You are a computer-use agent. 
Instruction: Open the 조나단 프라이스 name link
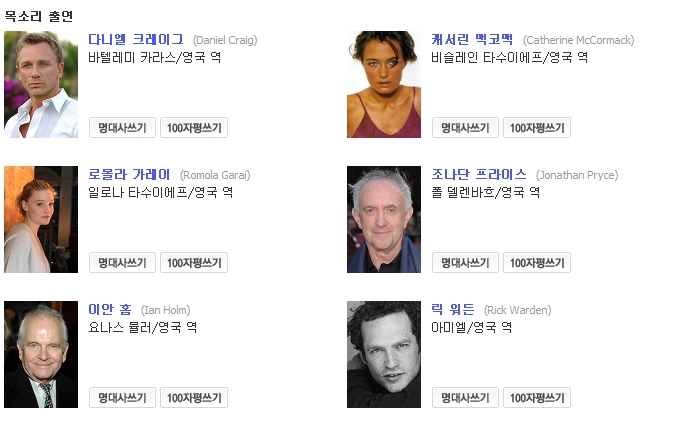(479, 175)
